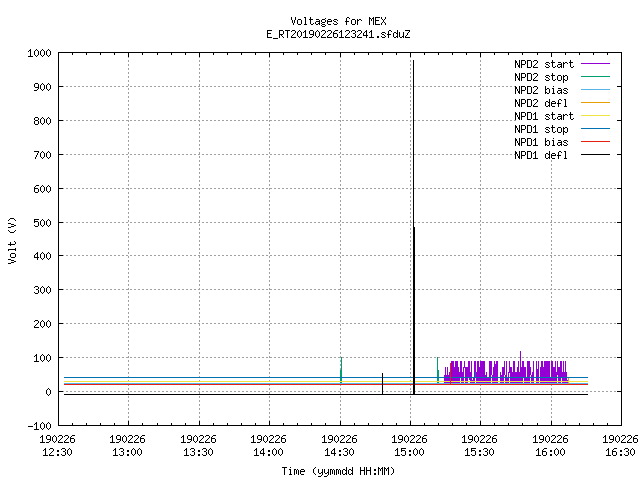Click the green NPD2 stop legend line
640x480 pixels.
[x=596, y=76]
